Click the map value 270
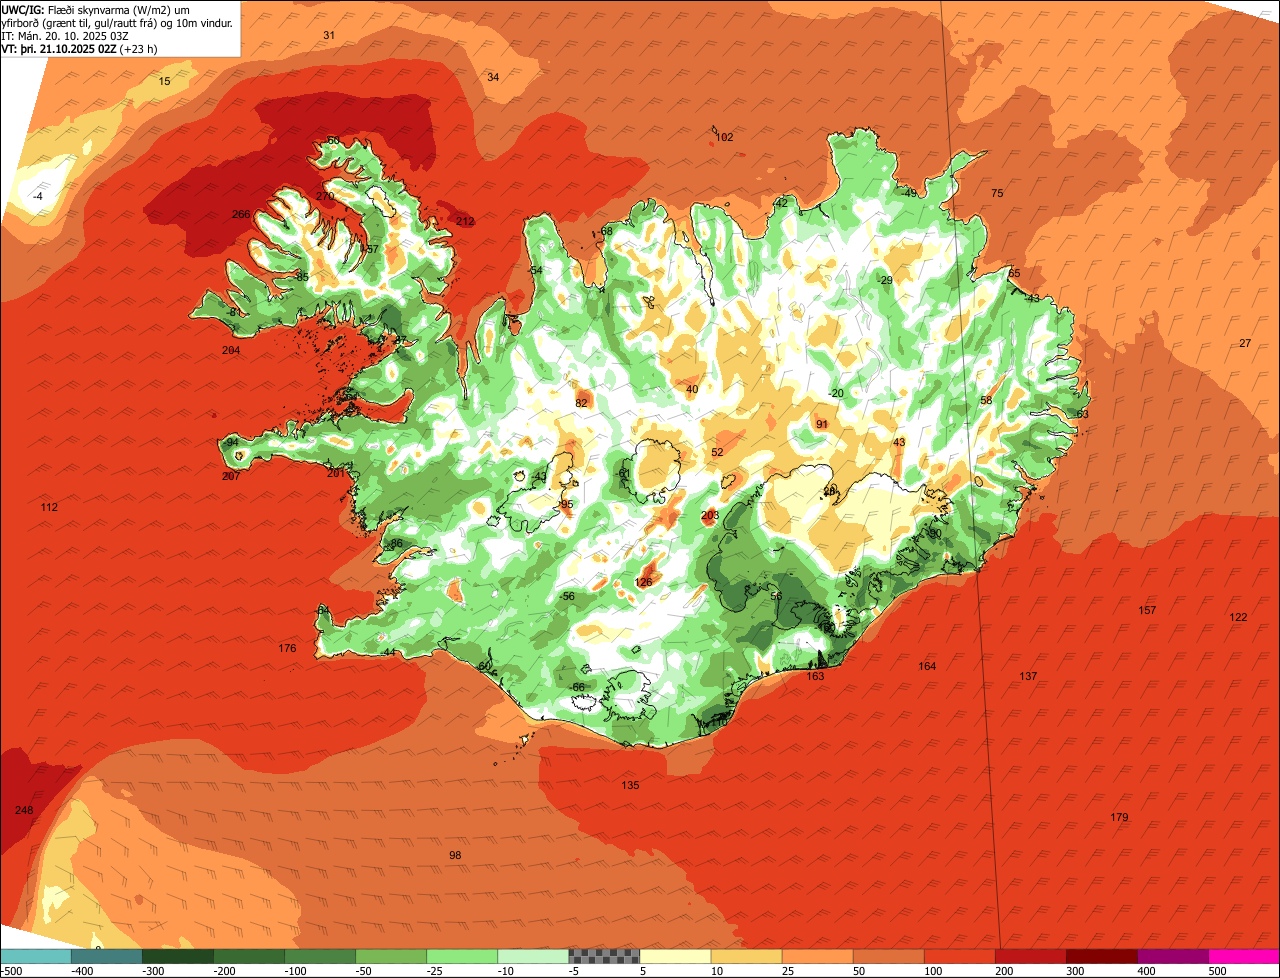Viewport: 1280px width, 978px height. (325, 196)
